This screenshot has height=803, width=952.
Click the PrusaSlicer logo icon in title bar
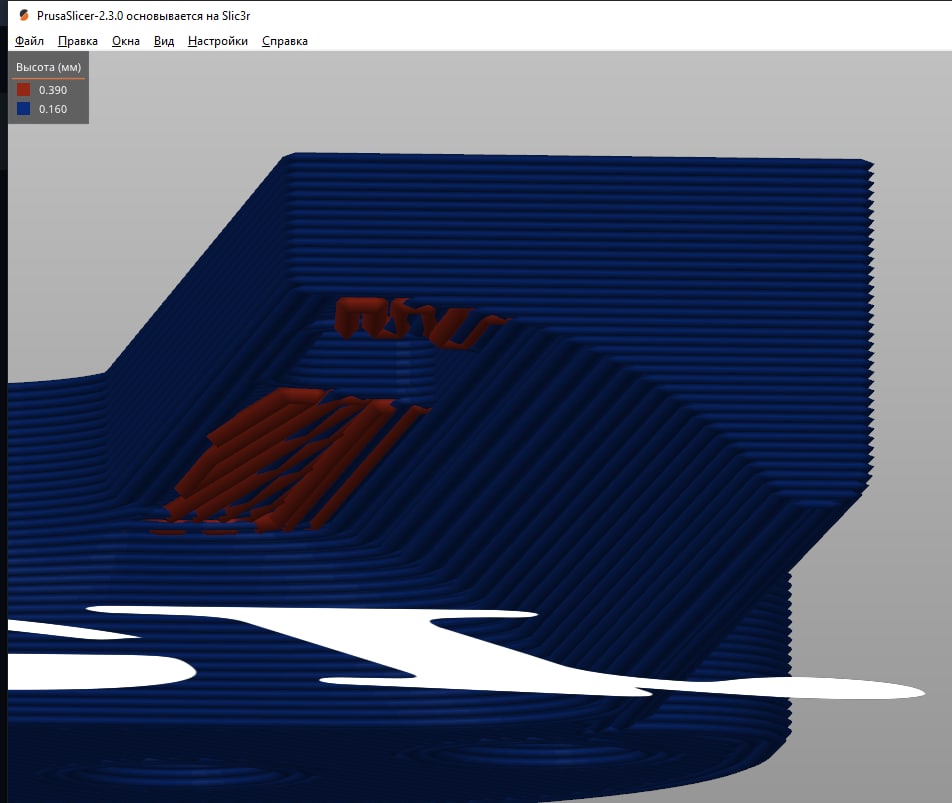(24, 15)
